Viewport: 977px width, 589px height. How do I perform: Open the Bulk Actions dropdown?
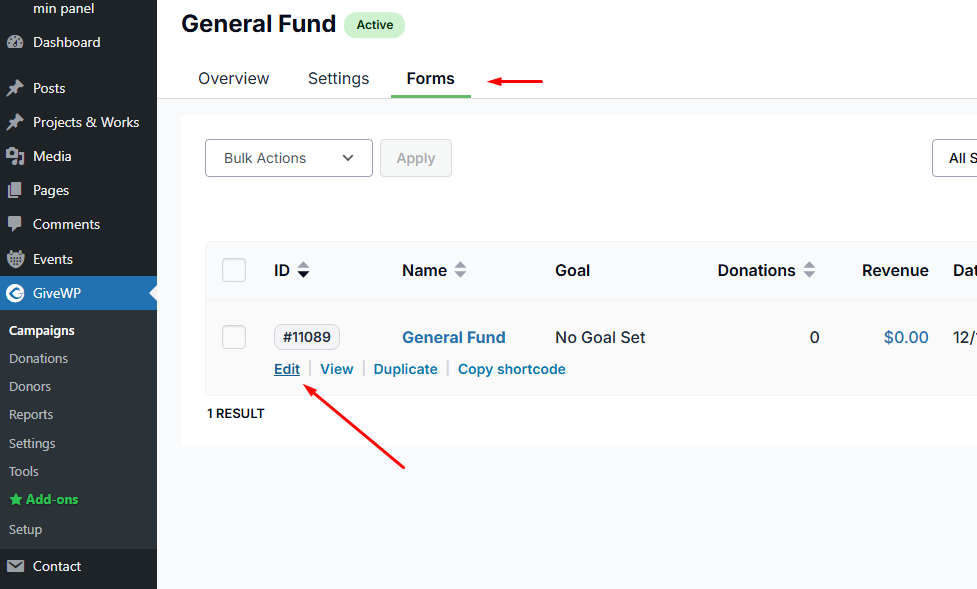click(288, 158)
